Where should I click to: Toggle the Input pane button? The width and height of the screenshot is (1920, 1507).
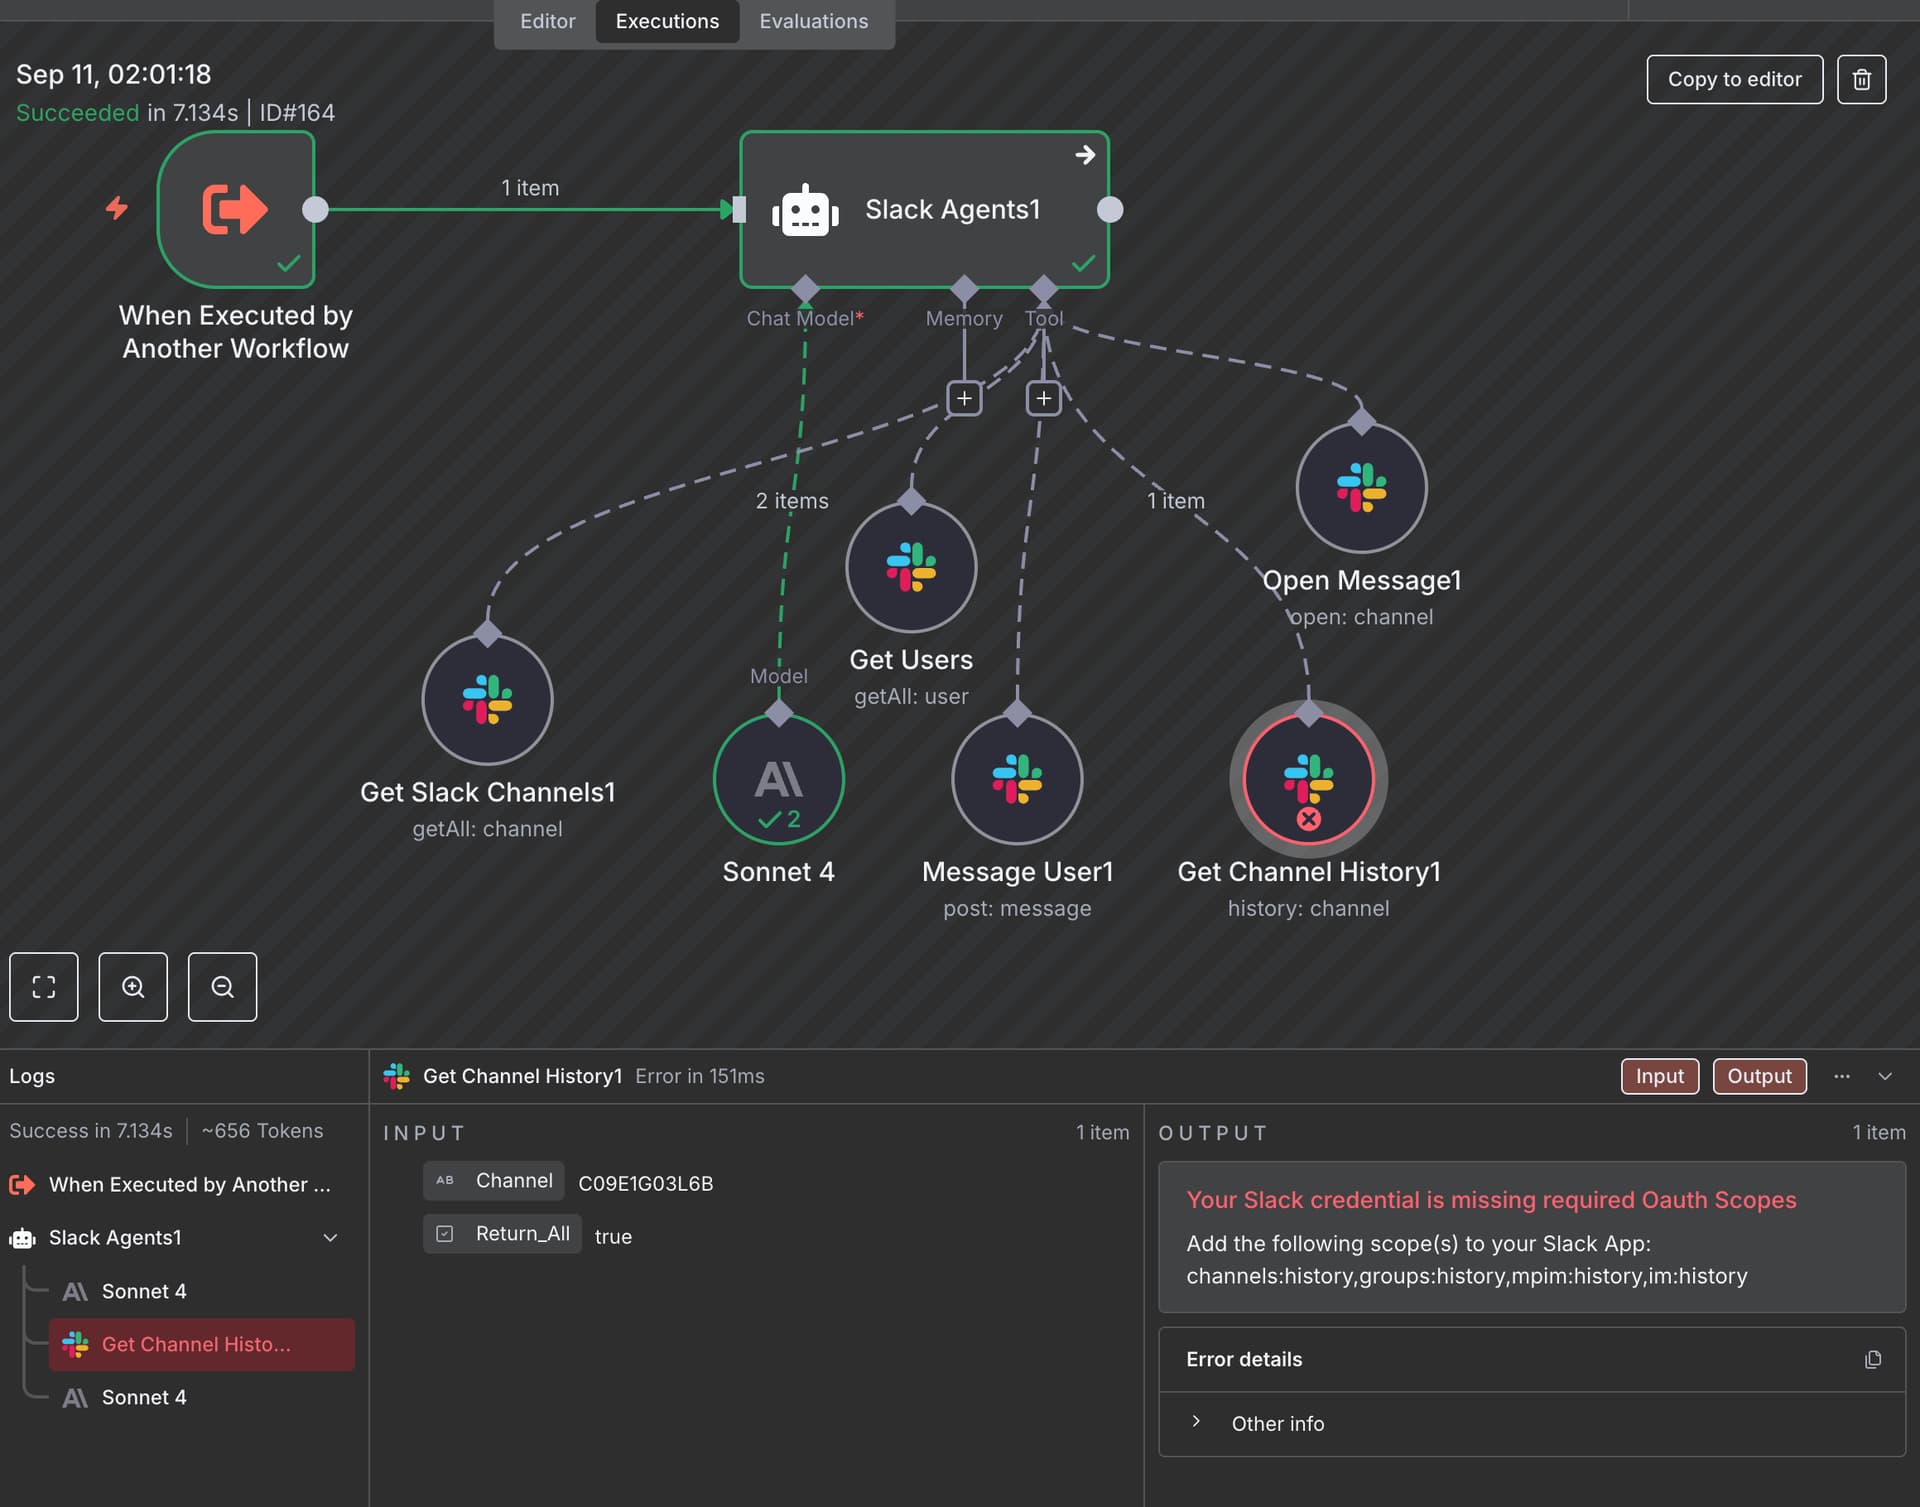point(1659,1076)
